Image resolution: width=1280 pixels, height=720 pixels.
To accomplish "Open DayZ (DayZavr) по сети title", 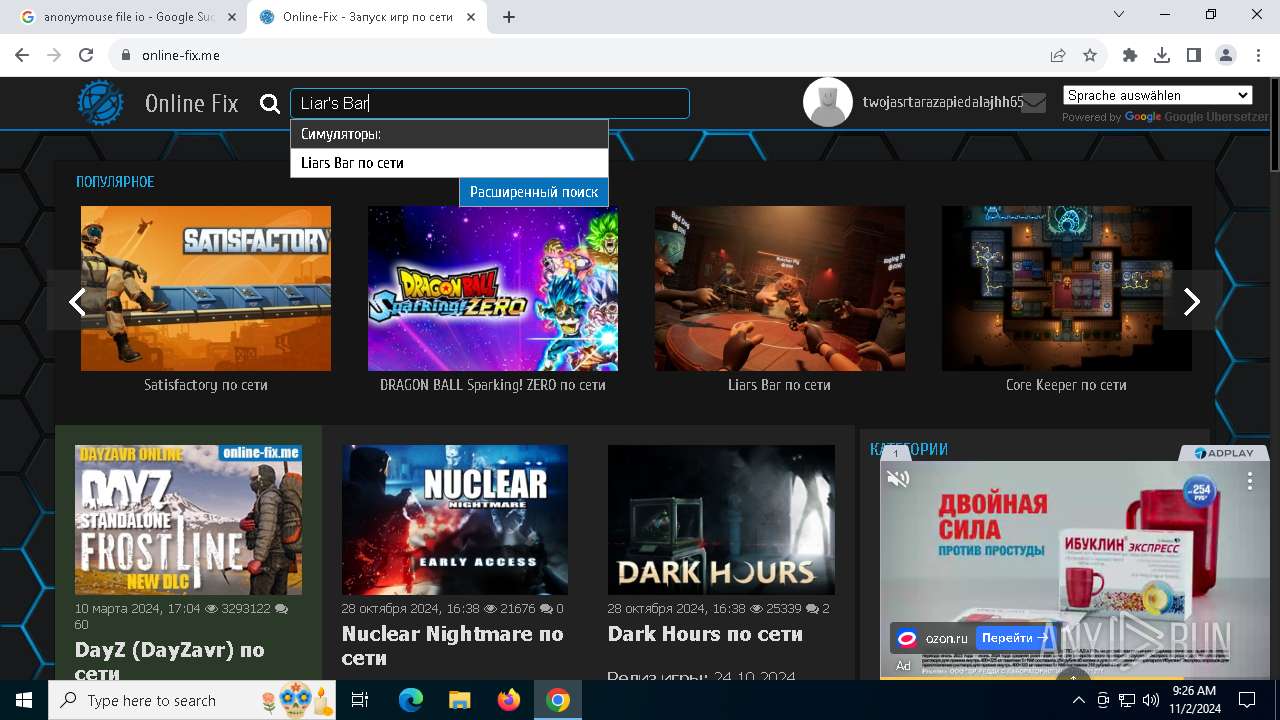I will 170,660.
